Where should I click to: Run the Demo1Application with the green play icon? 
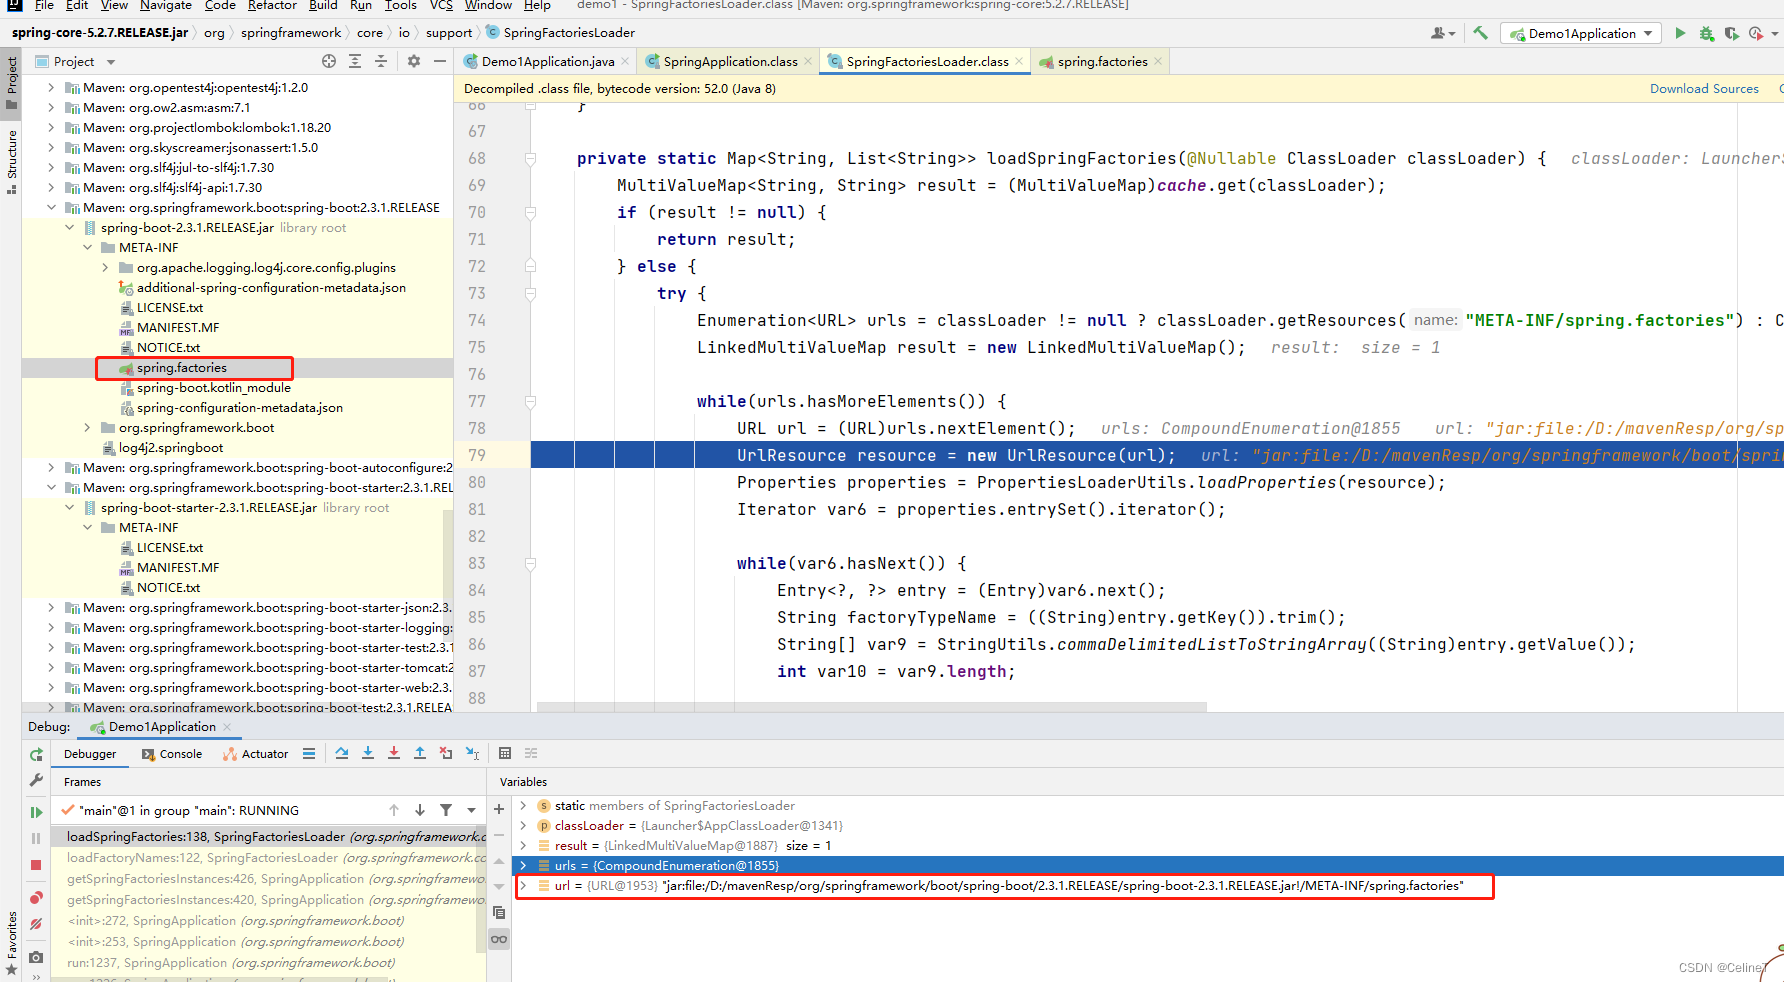[1680, 33]
